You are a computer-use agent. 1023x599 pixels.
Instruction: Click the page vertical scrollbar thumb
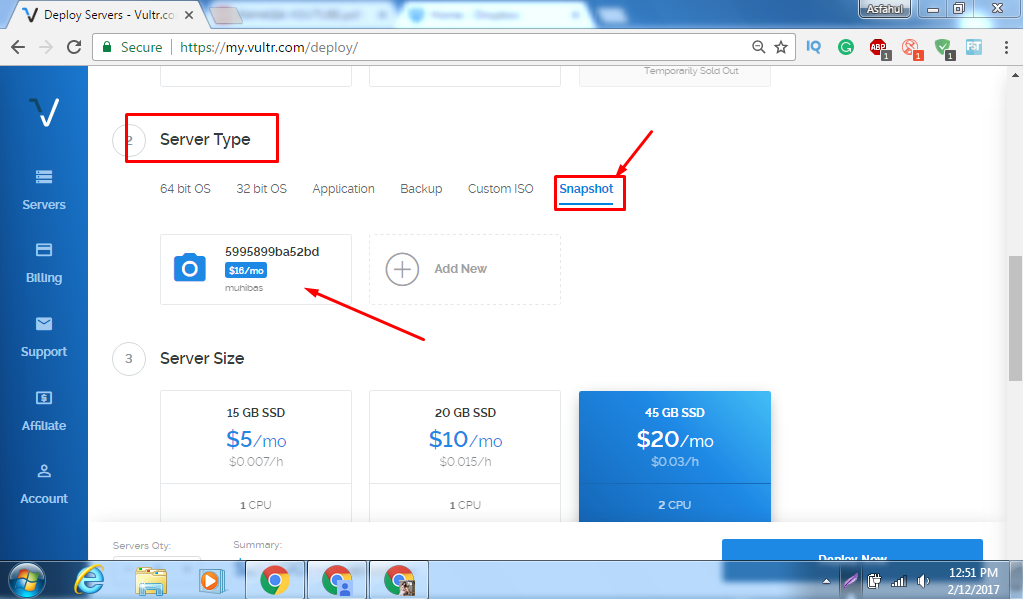[x=1015, y=318]
